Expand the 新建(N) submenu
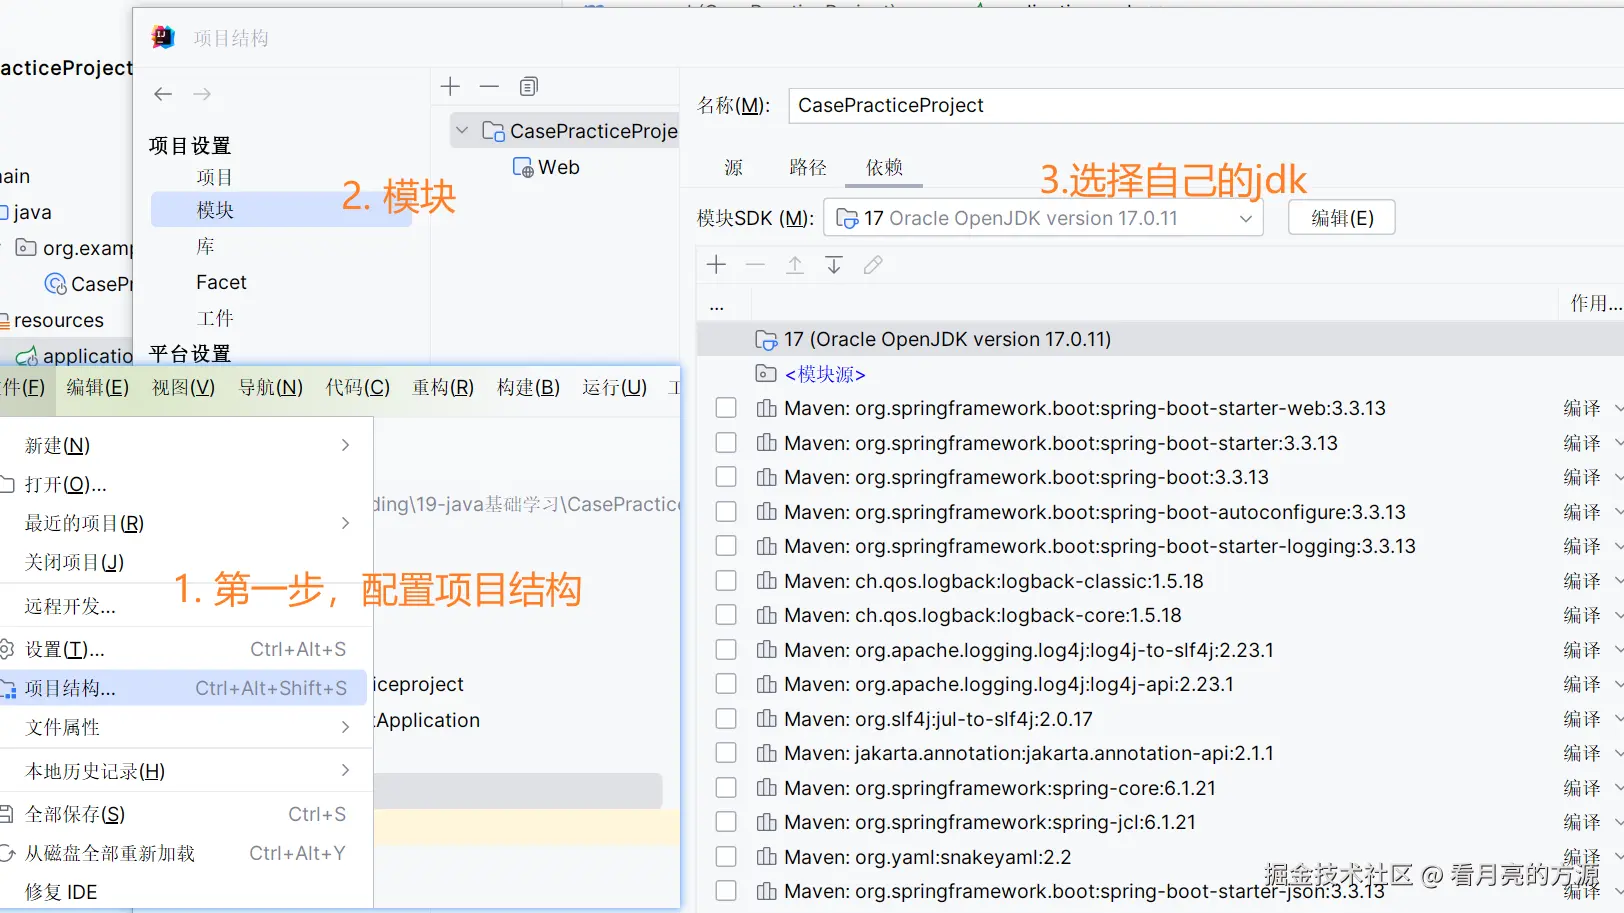 345,445
